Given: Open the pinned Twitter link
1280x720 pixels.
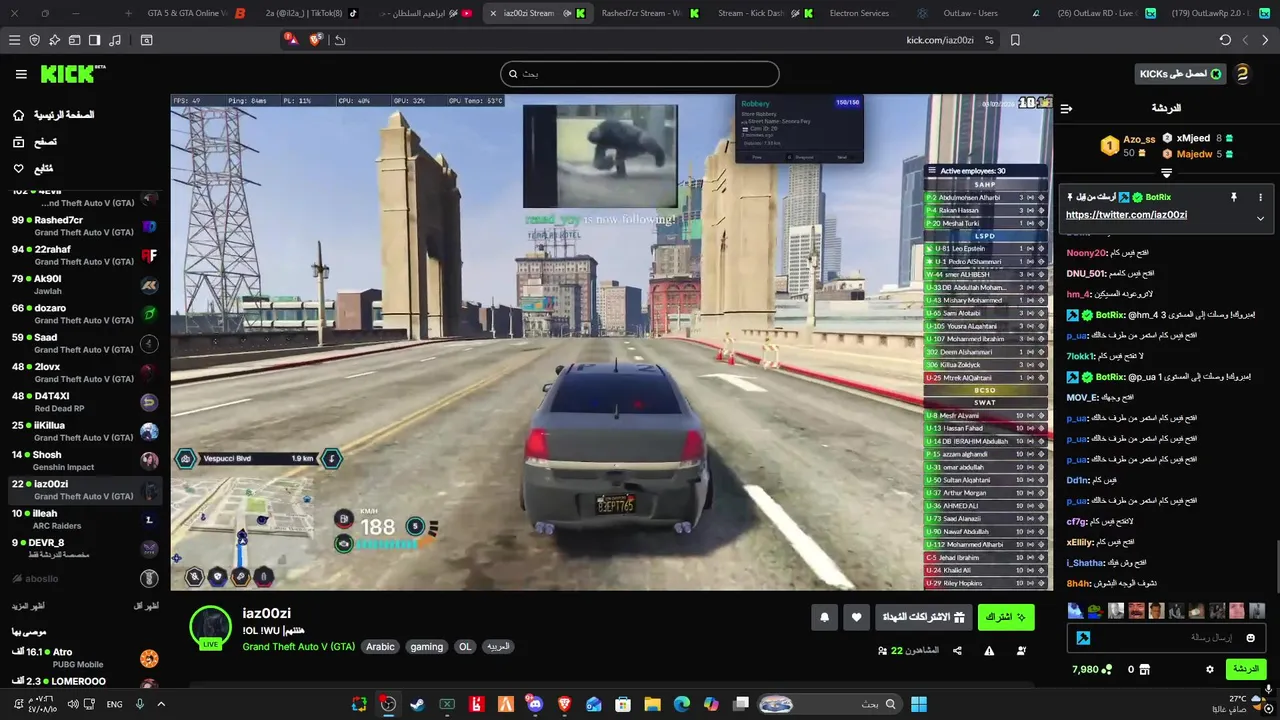Looking at the screenshot, I should point(1126,215).
